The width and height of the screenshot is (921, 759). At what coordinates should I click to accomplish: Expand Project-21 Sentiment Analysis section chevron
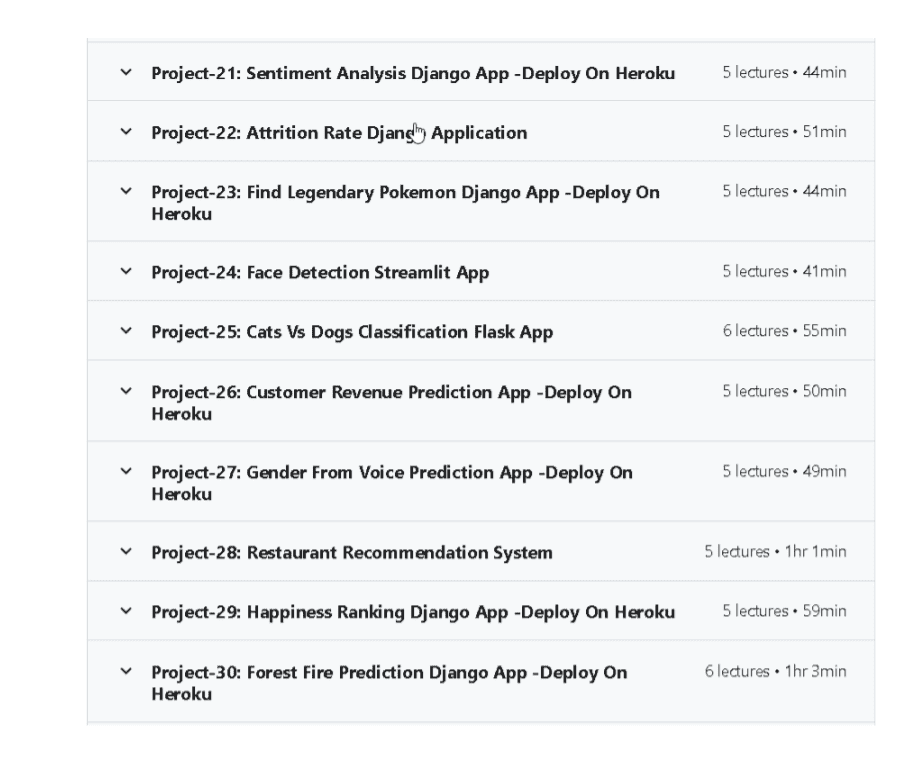click(x=126, y=72)
